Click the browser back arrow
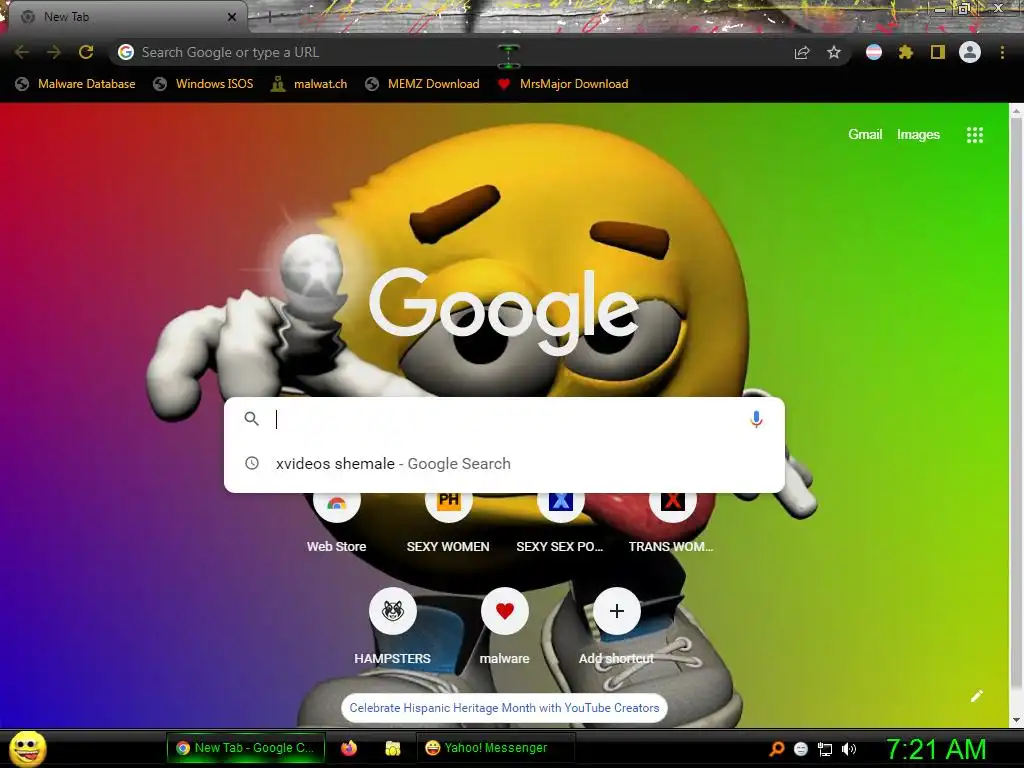The image size is (1024, 768). click(x=22, y=52)
